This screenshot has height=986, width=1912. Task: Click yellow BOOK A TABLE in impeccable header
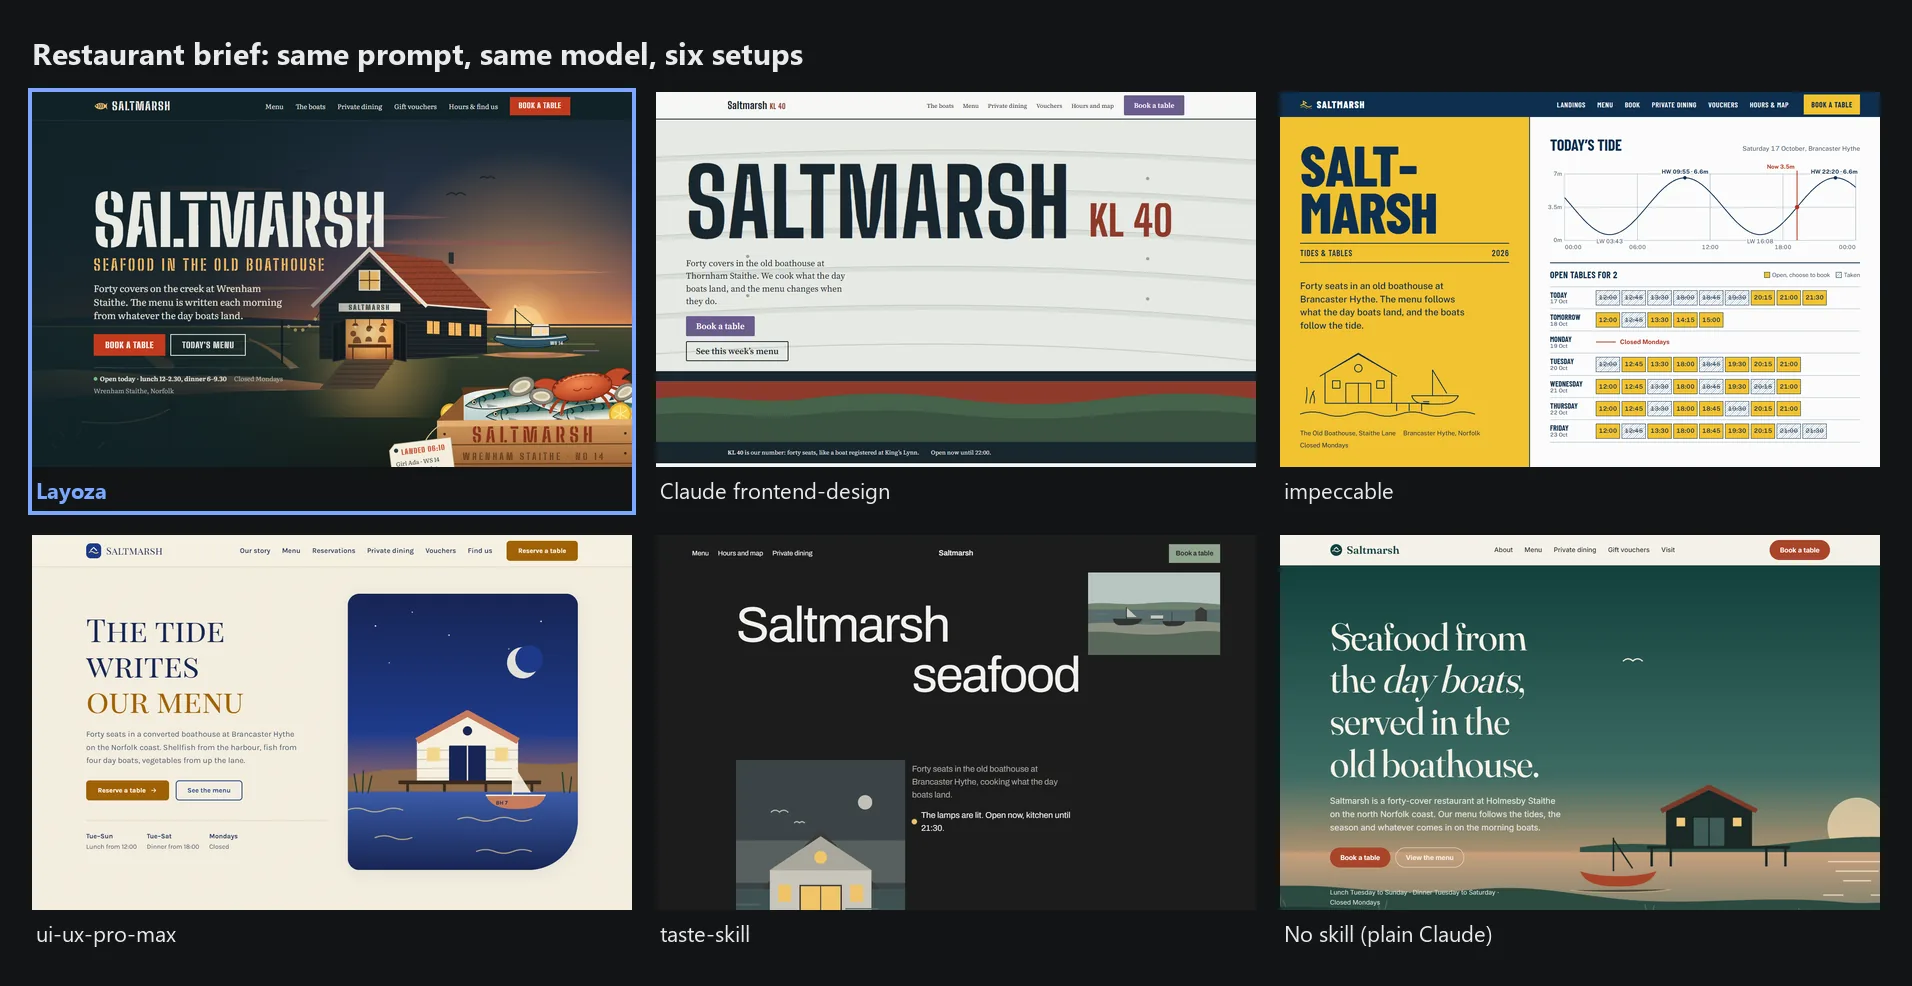coord(1831,105)
